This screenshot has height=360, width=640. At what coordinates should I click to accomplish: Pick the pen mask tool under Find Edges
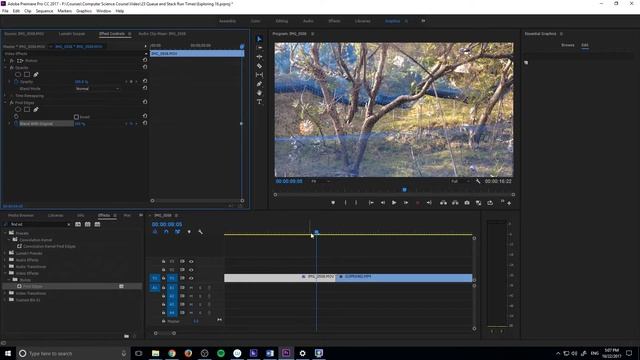tap(36, 109)
